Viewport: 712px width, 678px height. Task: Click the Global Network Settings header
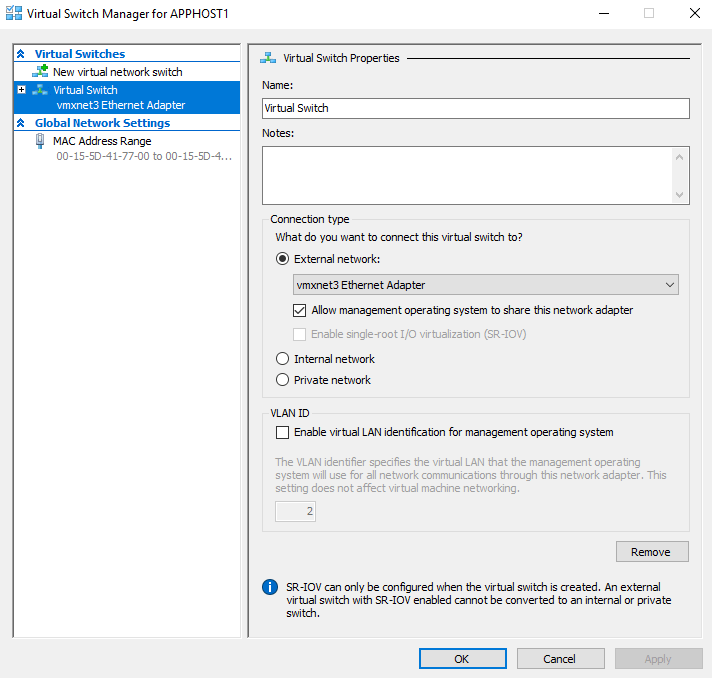pyautogui.click(x=102, y=123)
